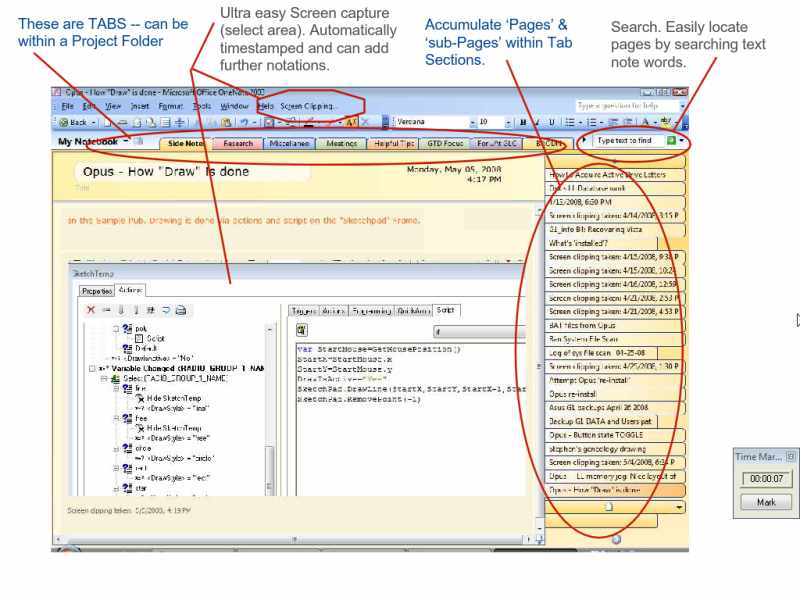This screenshot has height=600, width=800.
Task: Click the 00:00:07 time display in Time Marker
Action: (x=766, y=479)
